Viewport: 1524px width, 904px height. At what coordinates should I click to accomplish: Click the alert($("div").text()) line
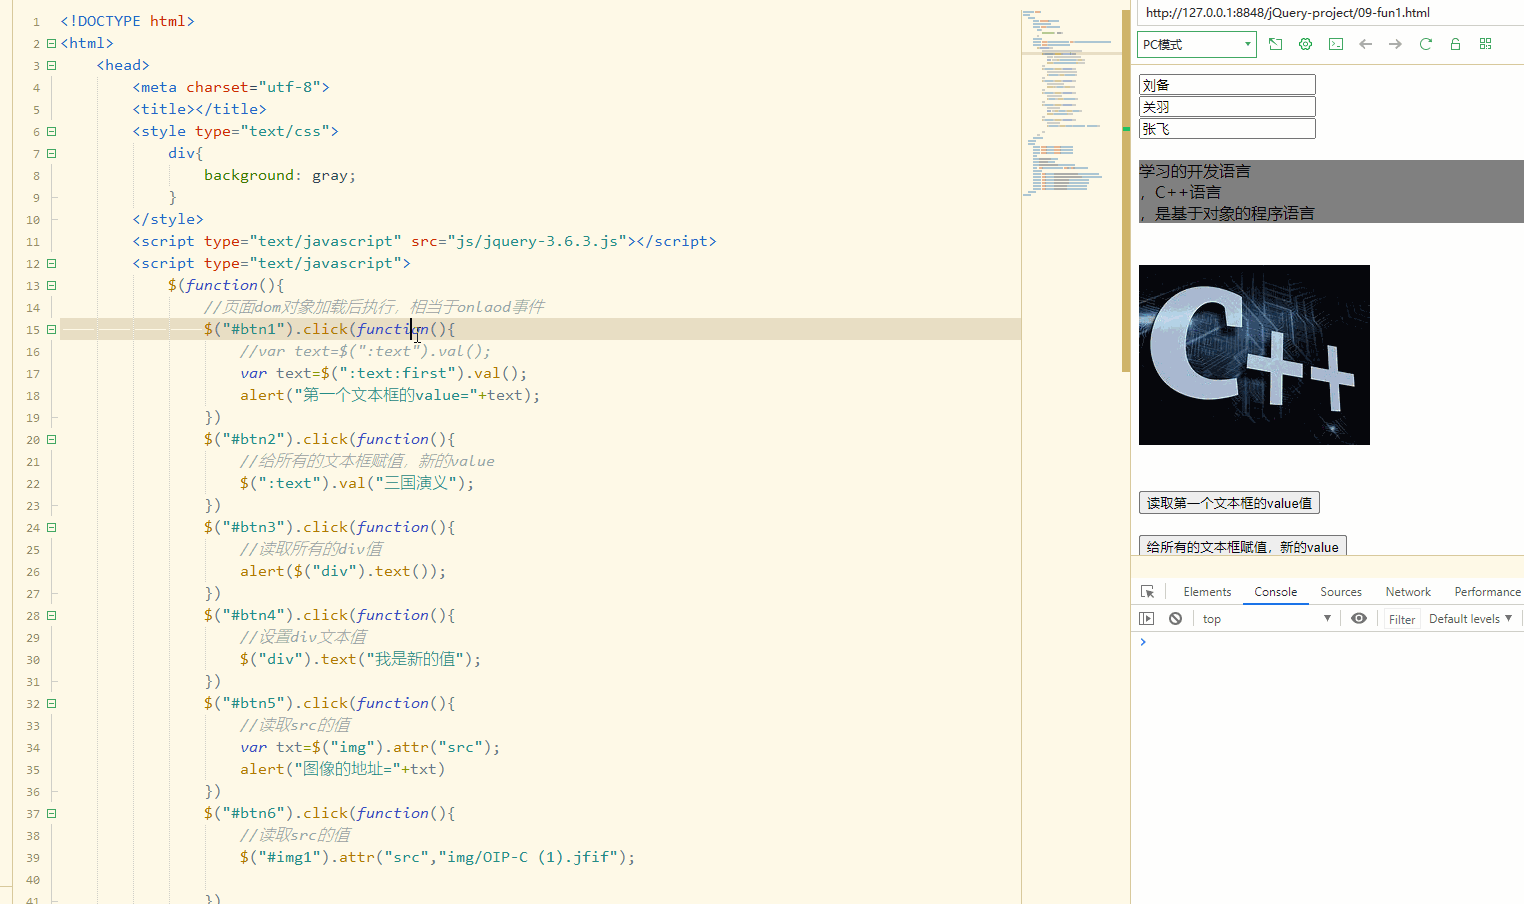click(x=343, y=571)
